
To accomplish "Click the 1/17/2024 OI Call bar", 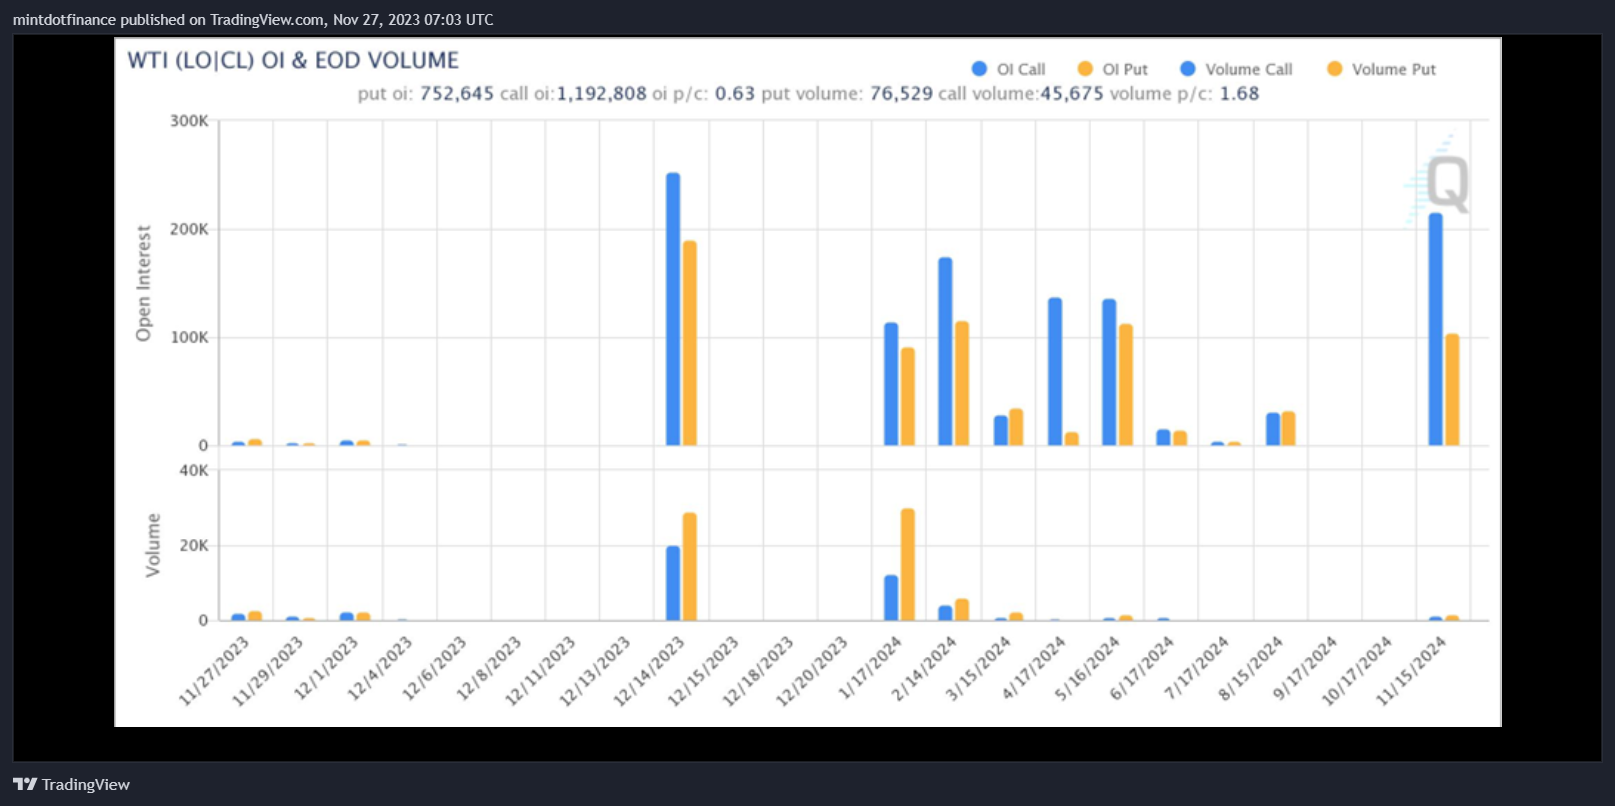I will coord(891,384).
